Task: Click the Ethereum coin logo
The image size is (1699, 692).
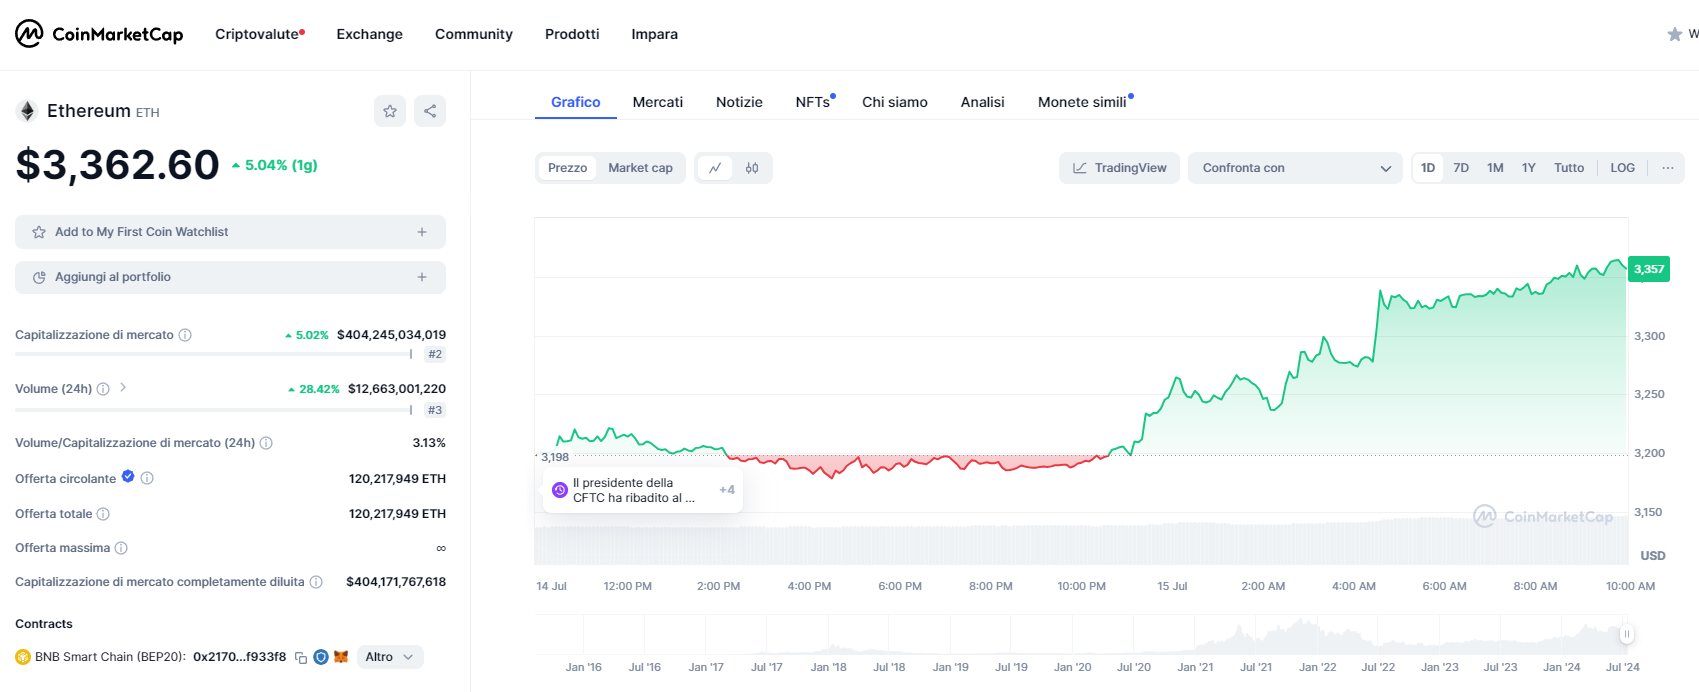Action: click(x=27, y=111)
